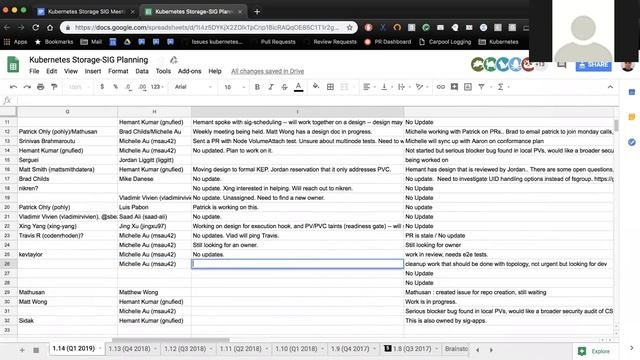
Task: Insert a comment
Action: [x=454, y=87]
